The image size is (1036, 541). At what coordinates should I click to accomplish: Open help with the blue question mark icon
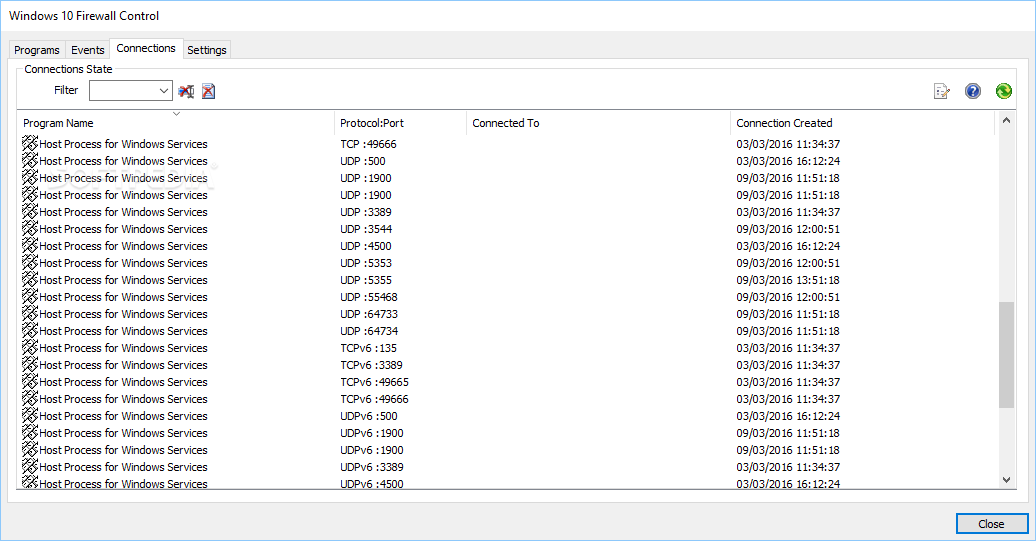click(973, 91)
